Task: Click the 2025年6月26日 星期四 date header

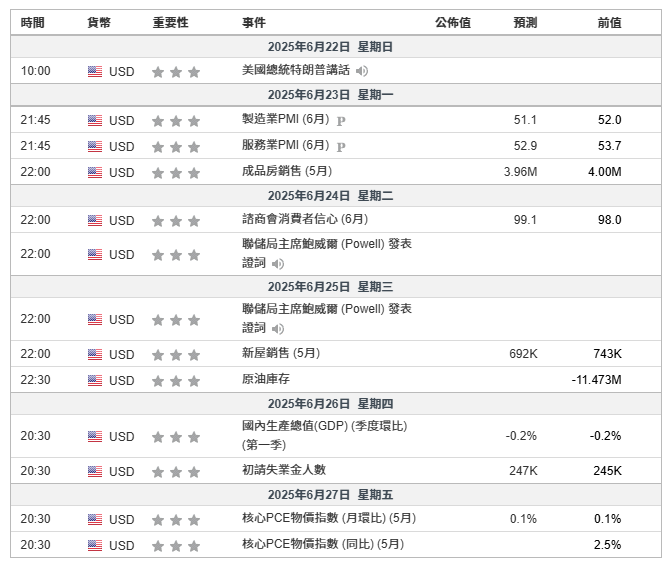Action: (330, 404)
